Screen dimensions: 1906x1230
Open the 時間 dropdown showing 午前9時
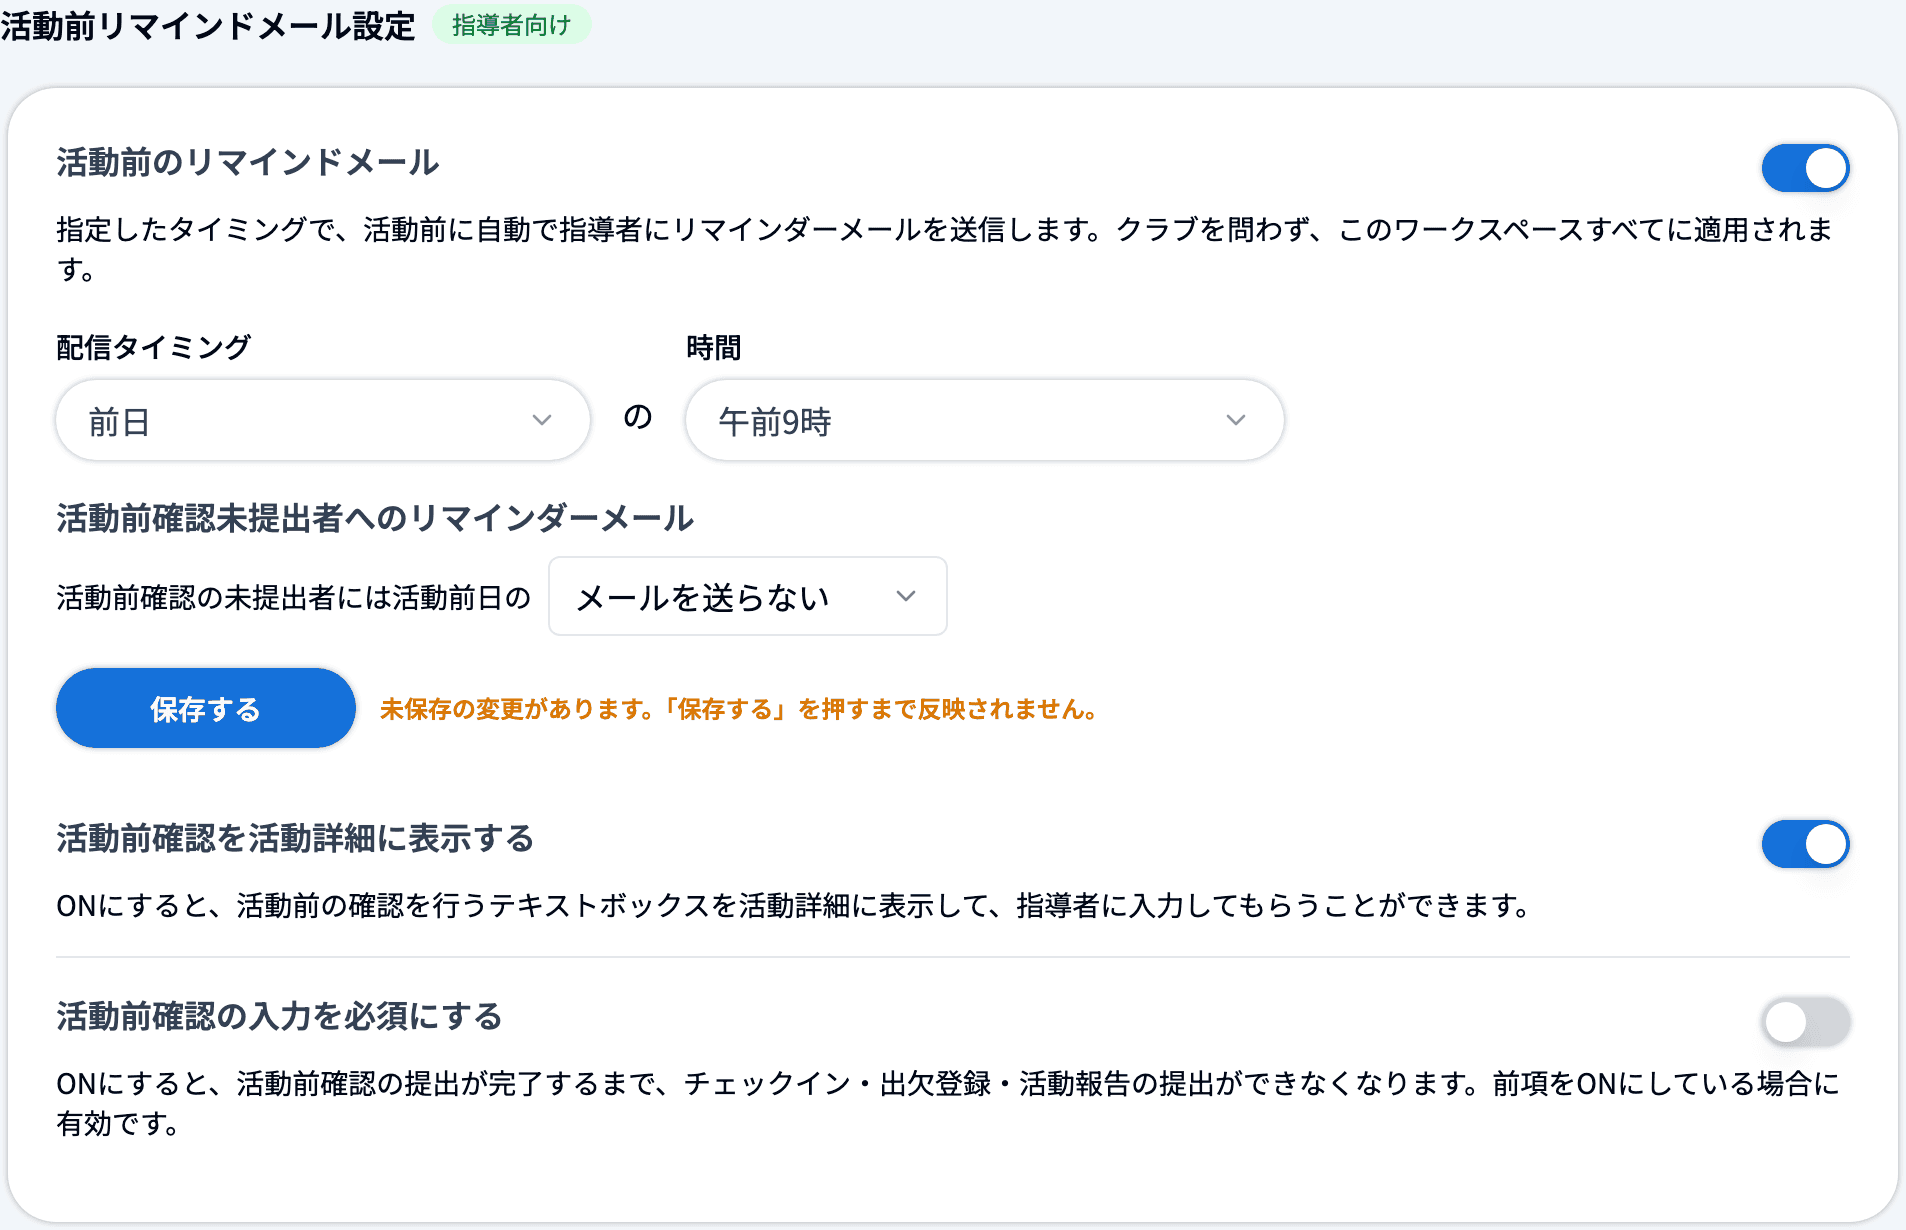point(984,420)
